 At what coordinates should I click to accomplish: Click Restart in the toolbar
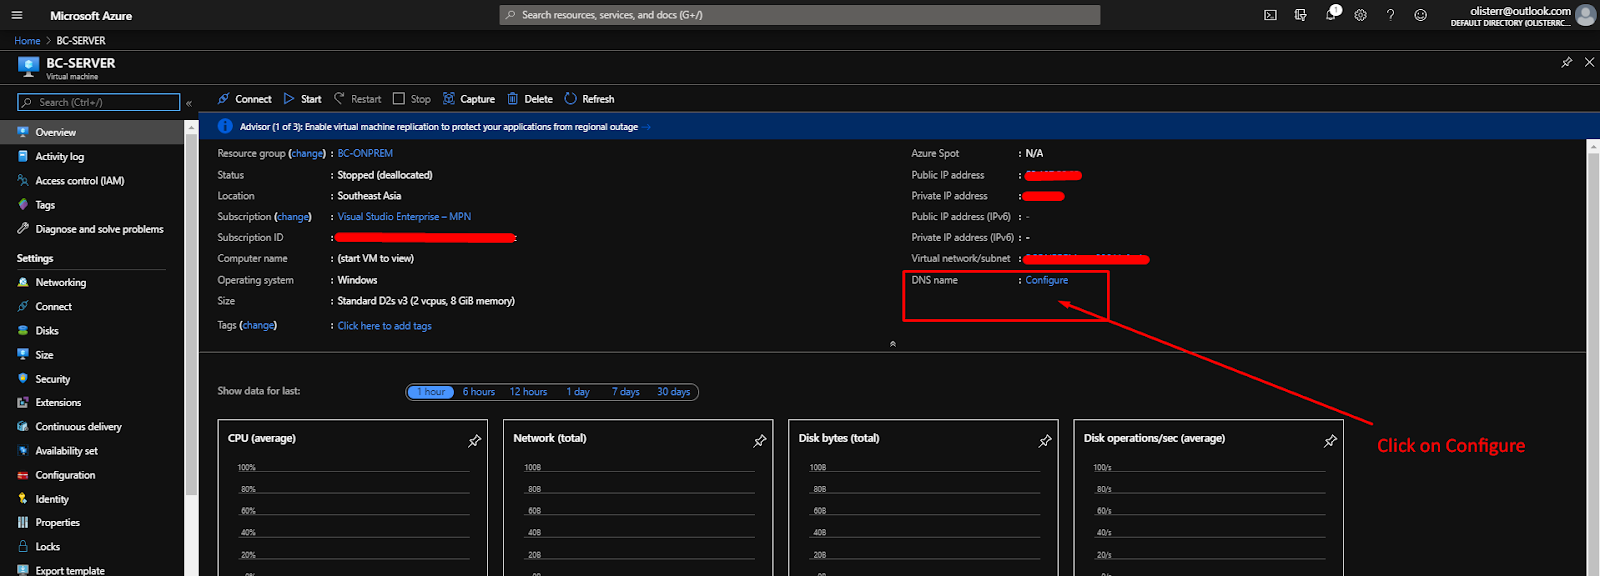click(357, 99)
